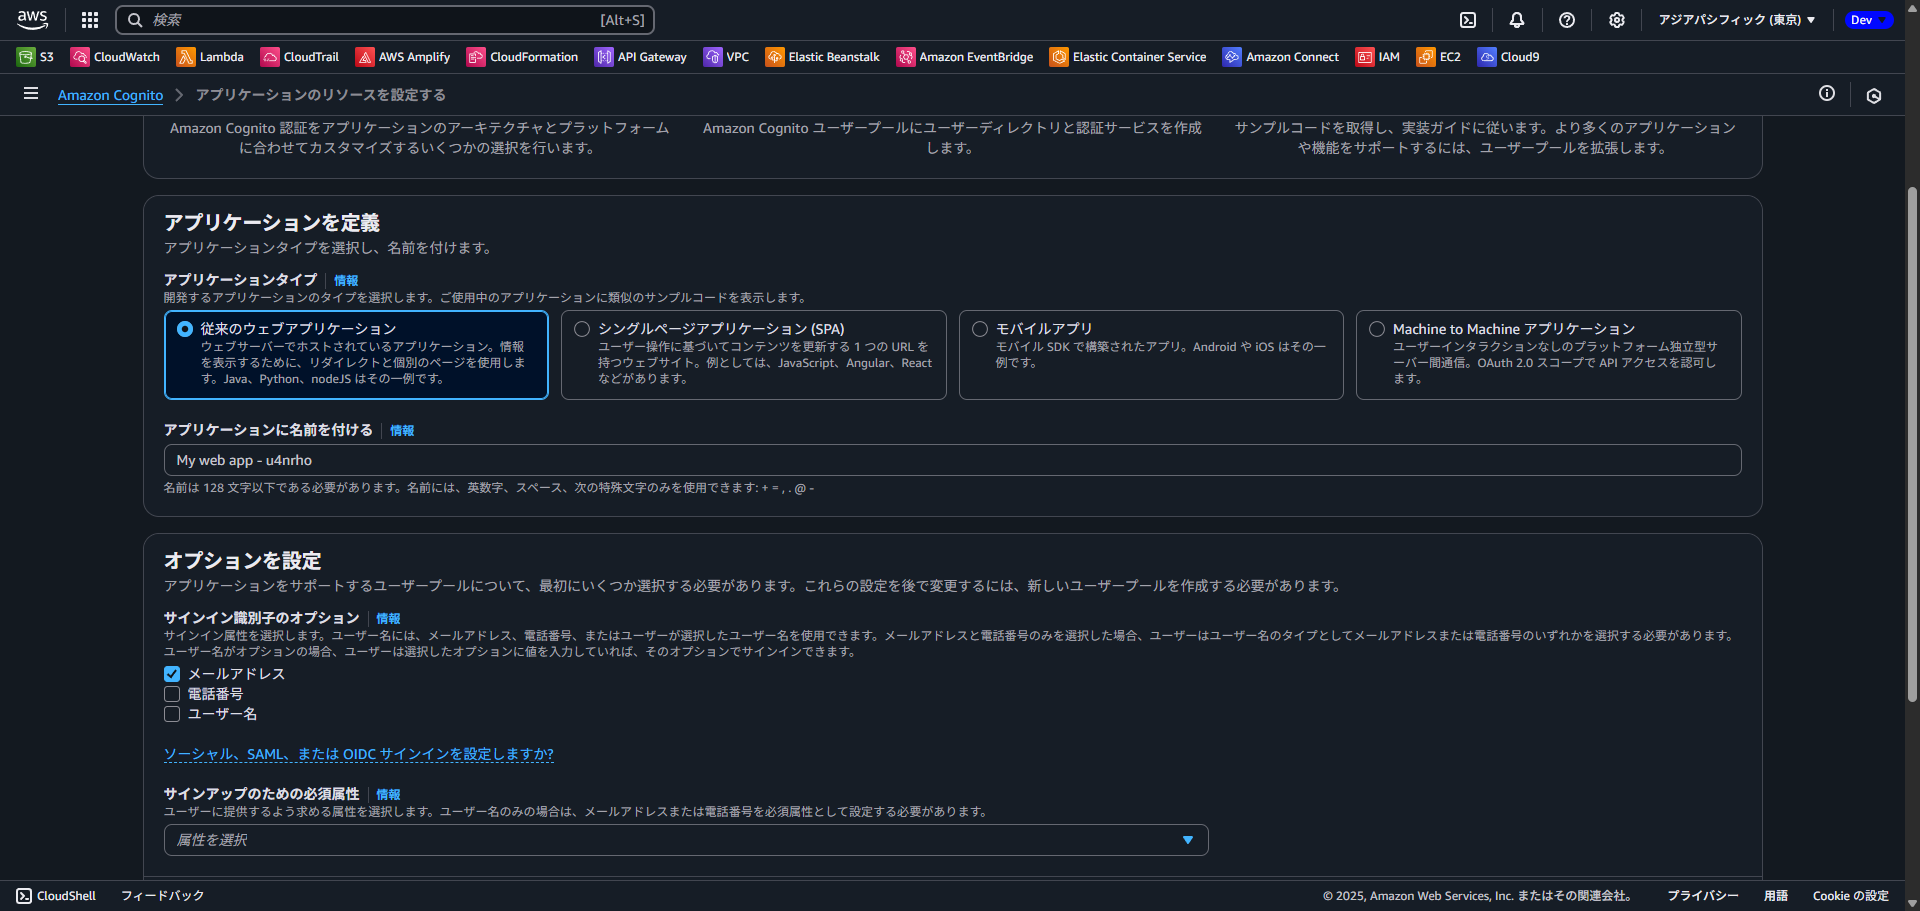Select Machine to Machine アプリケーション option
The height and width of the screenshot is (911, 1920).
(1377, 329)
